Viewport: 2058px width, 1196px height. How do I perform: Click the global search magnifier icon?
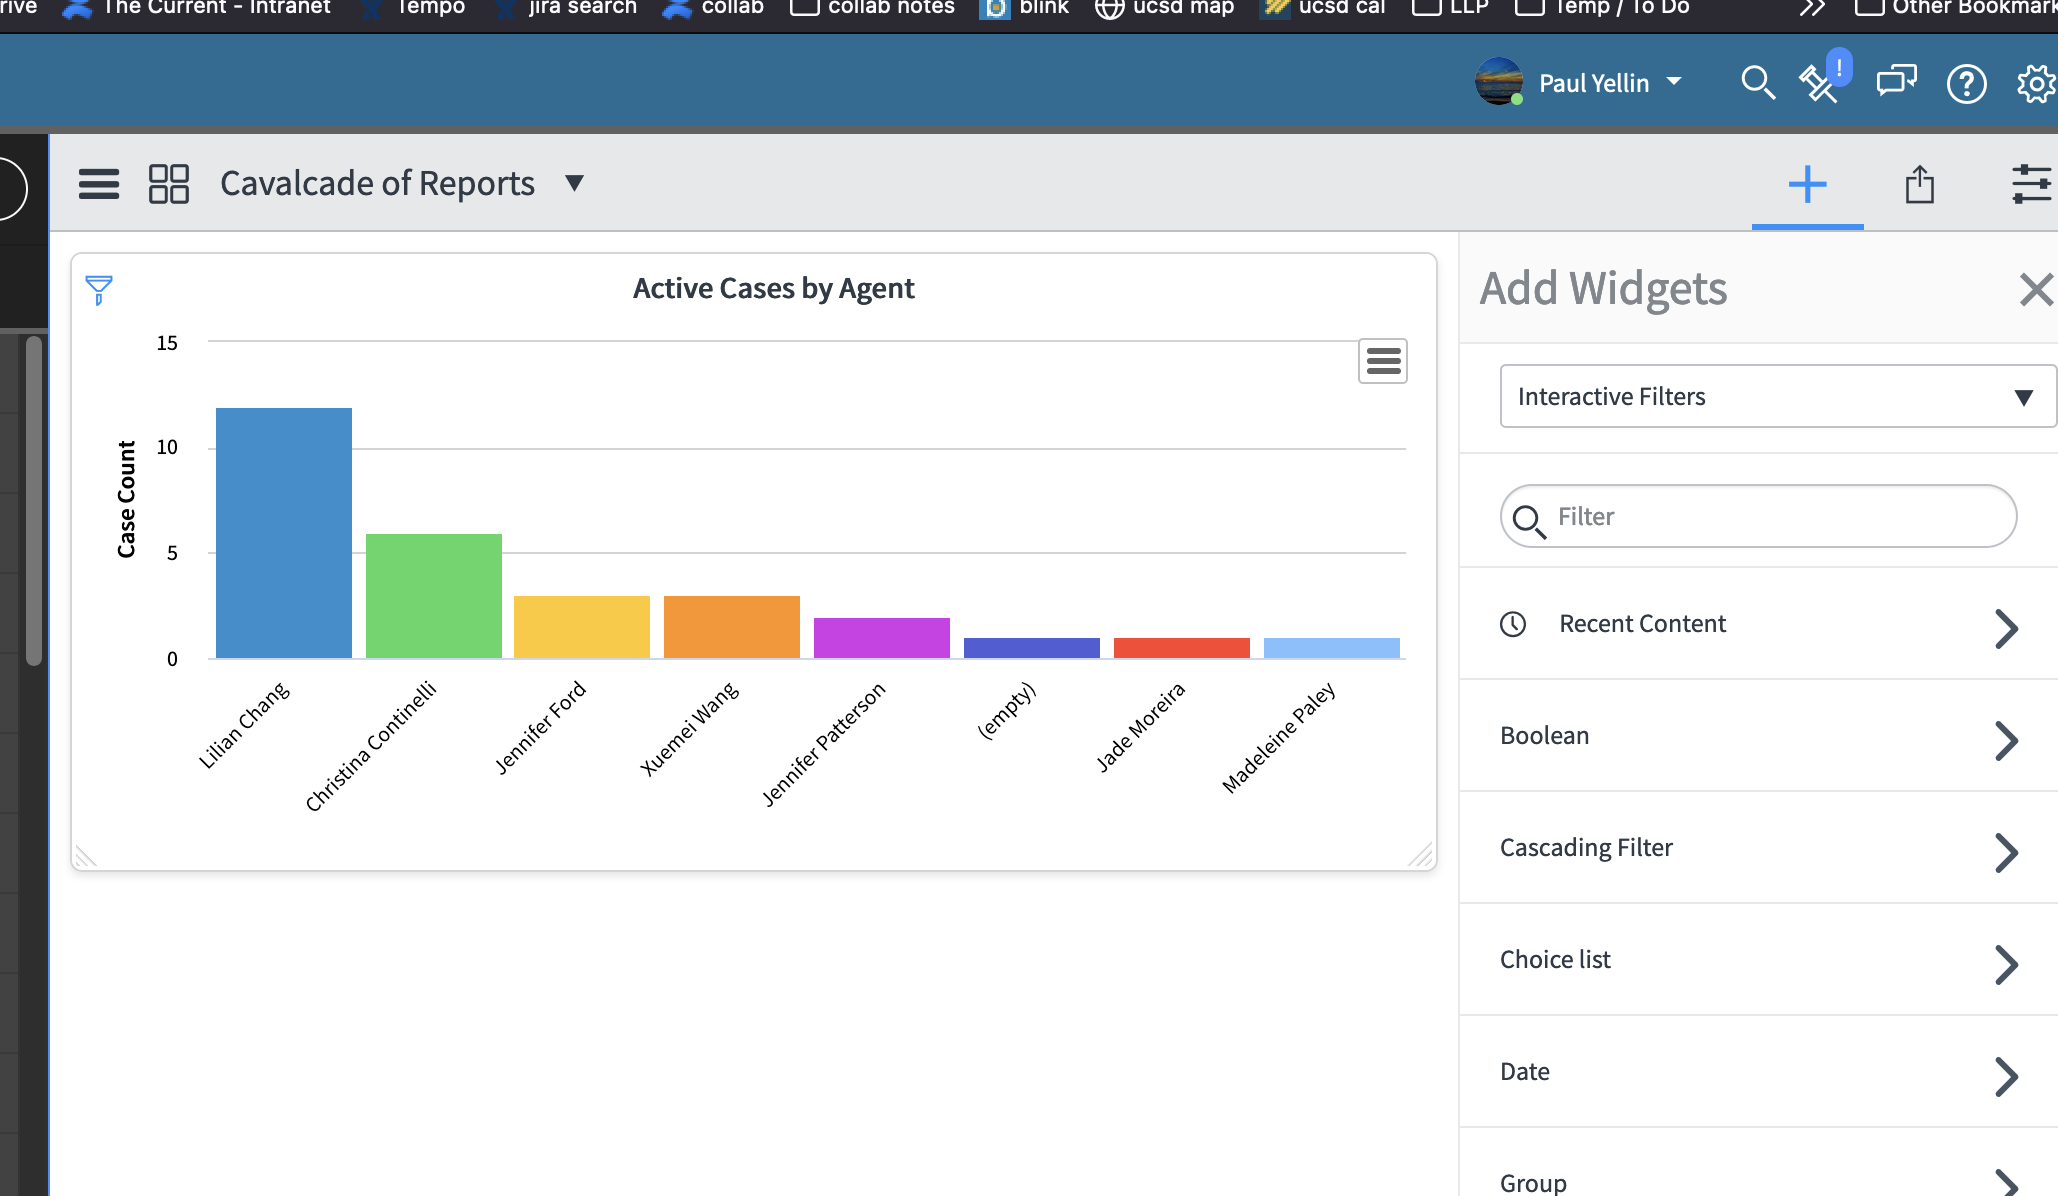[1757, 83]
